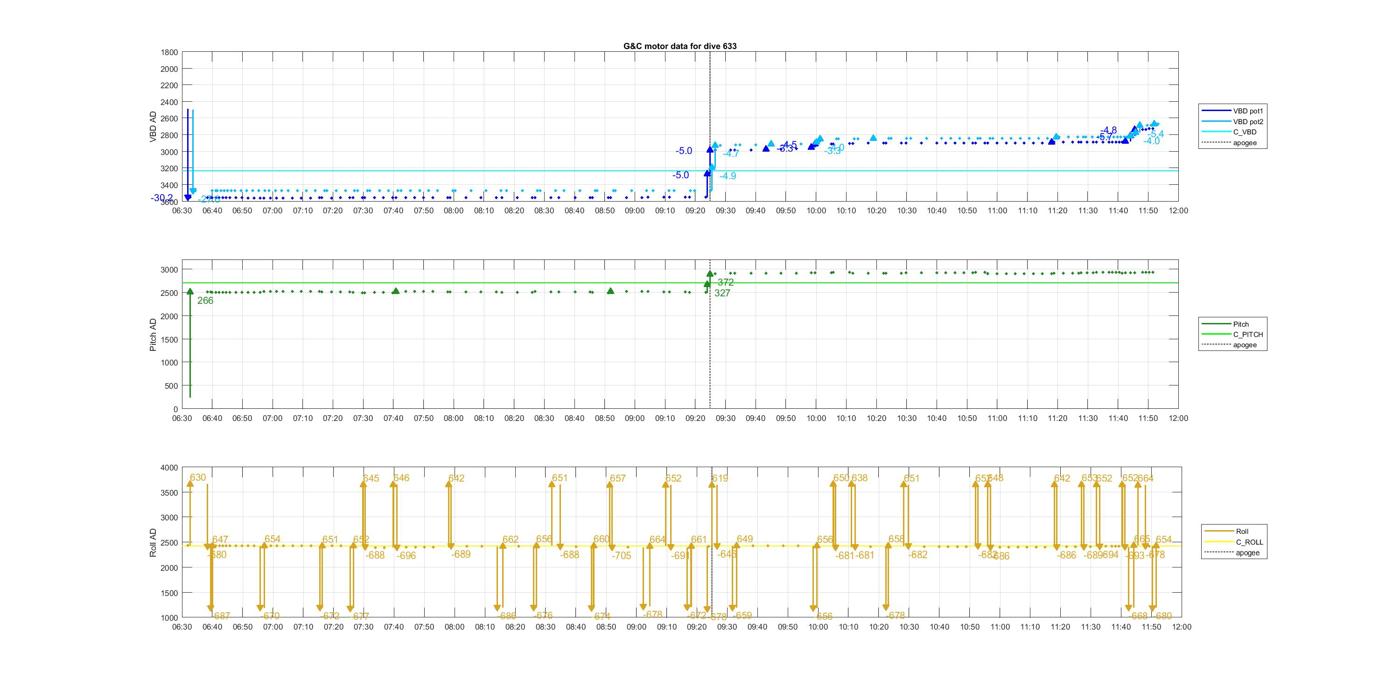Click the "VBD AD" y-axis label
1400x693 pixels.
point(154,126)
